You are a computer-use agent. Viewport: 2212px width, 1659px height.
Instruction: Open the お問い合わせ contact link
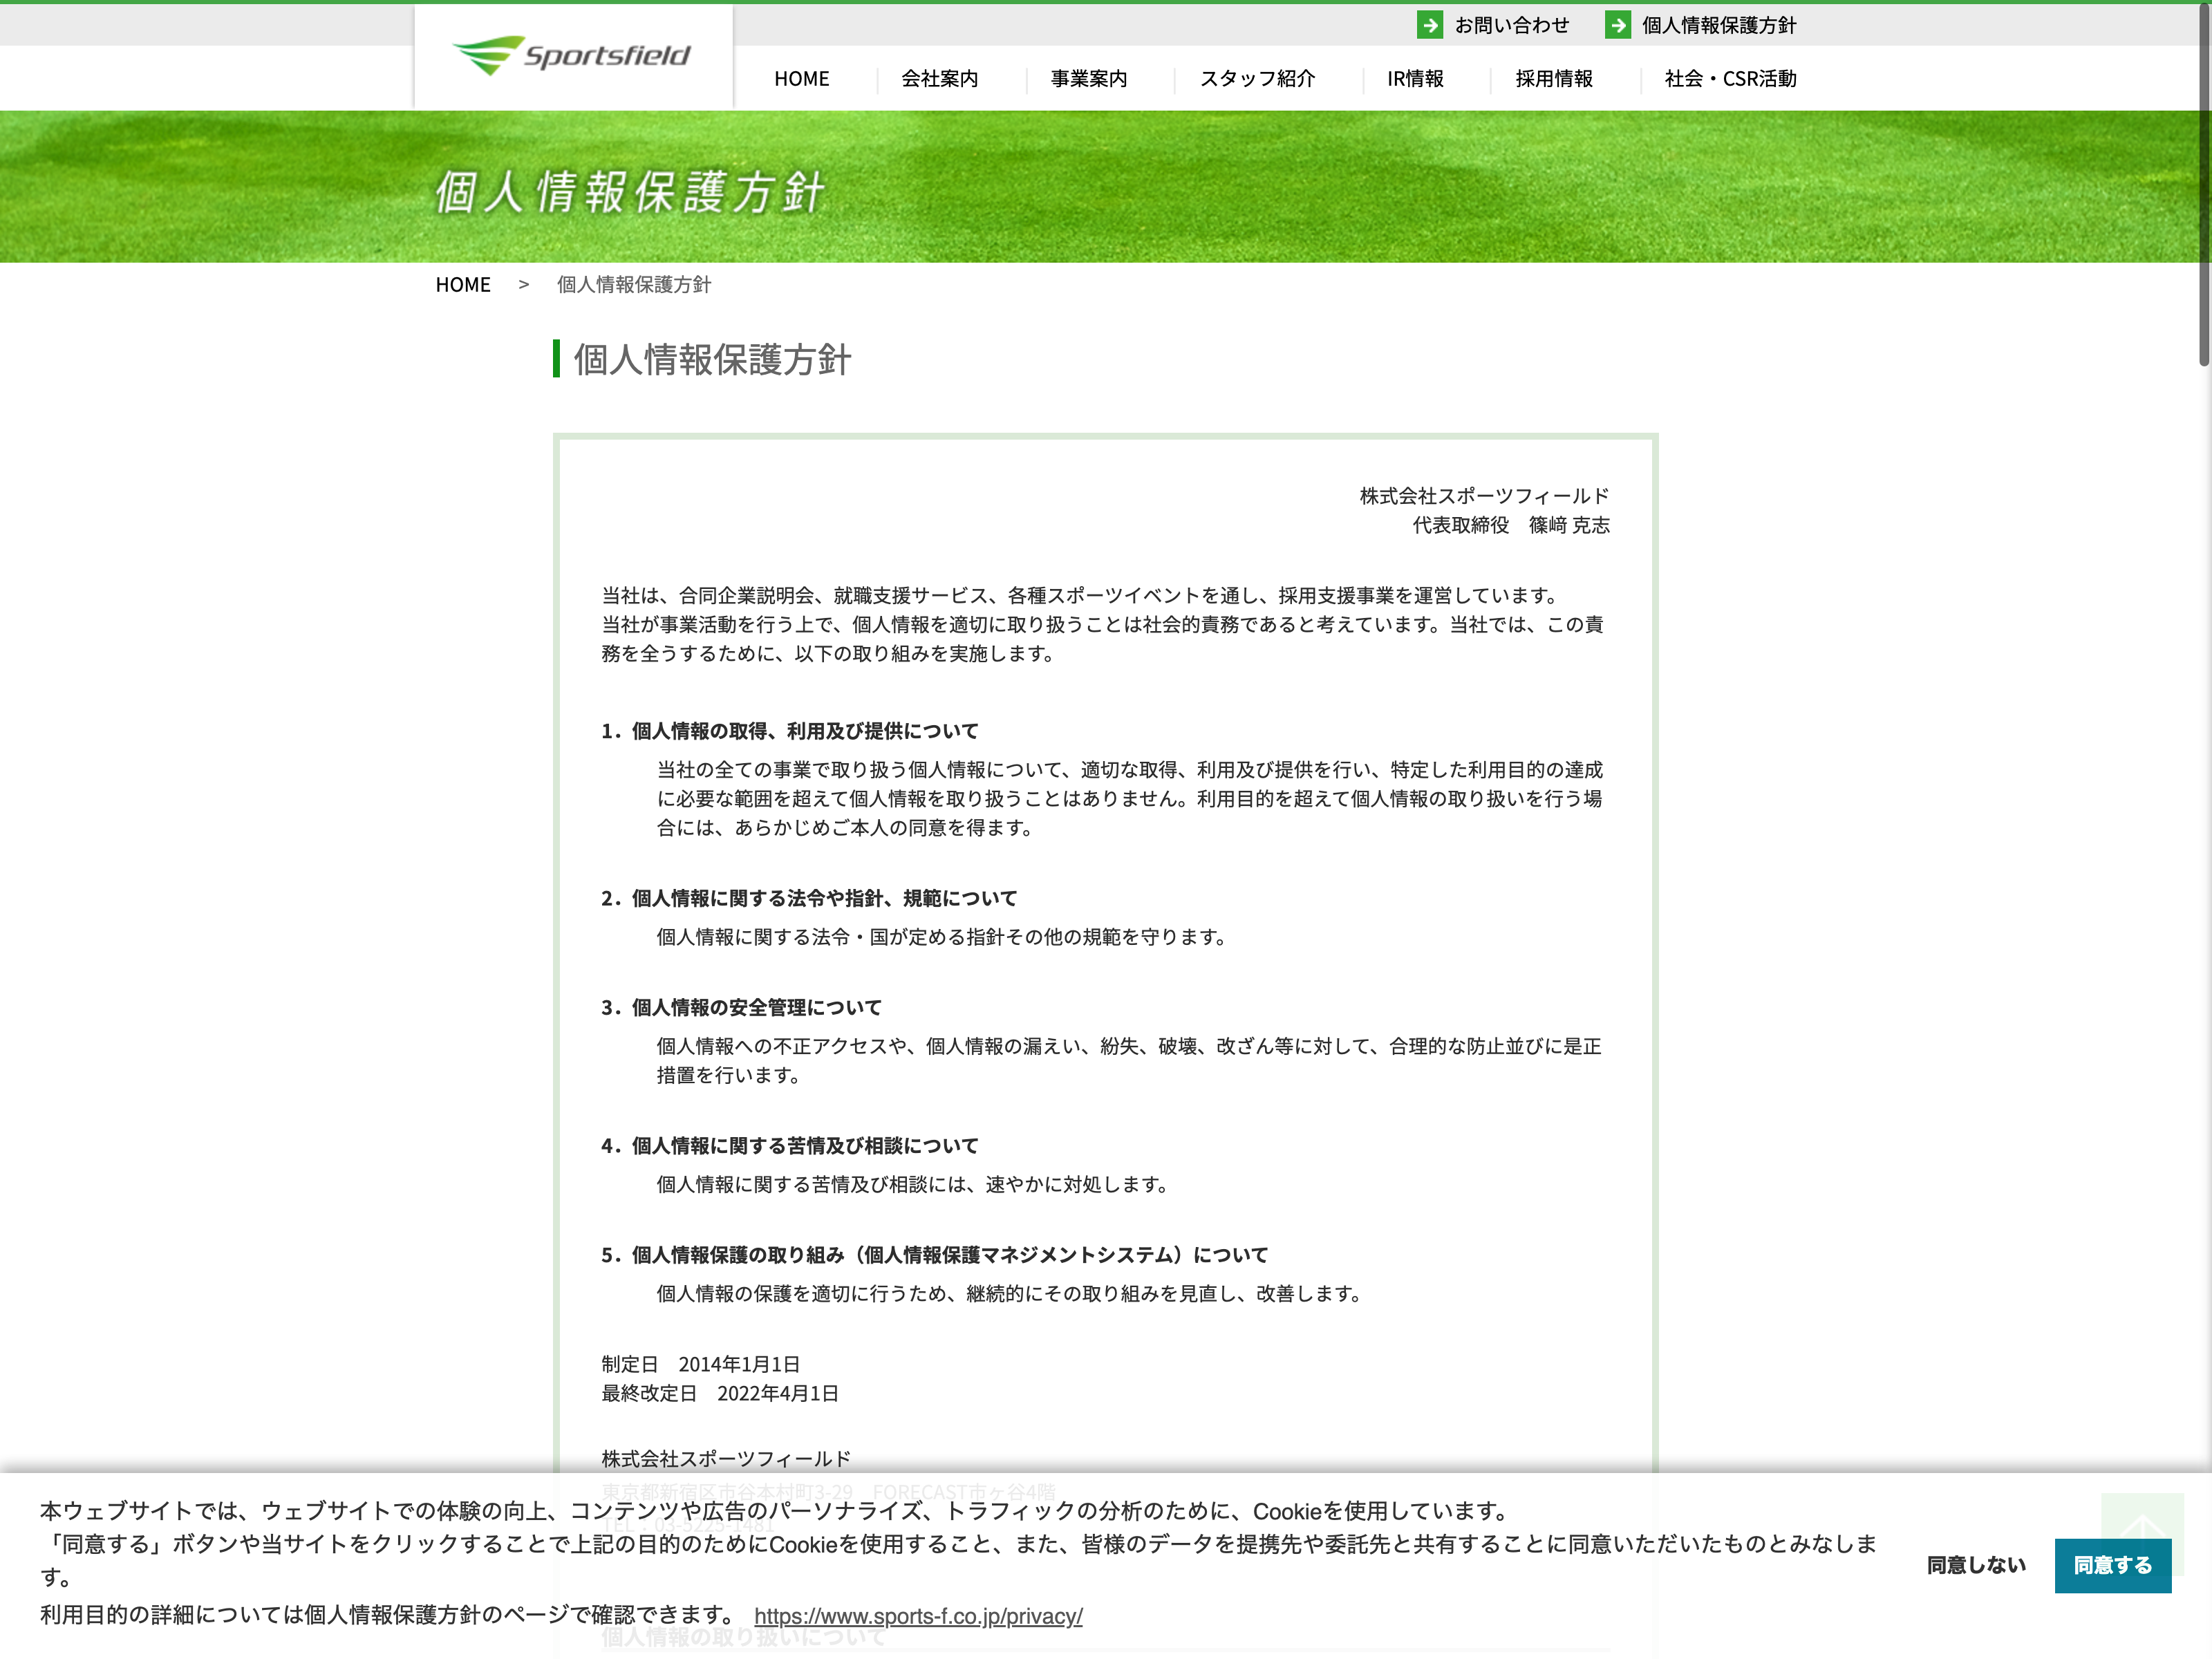point(1511,25)
